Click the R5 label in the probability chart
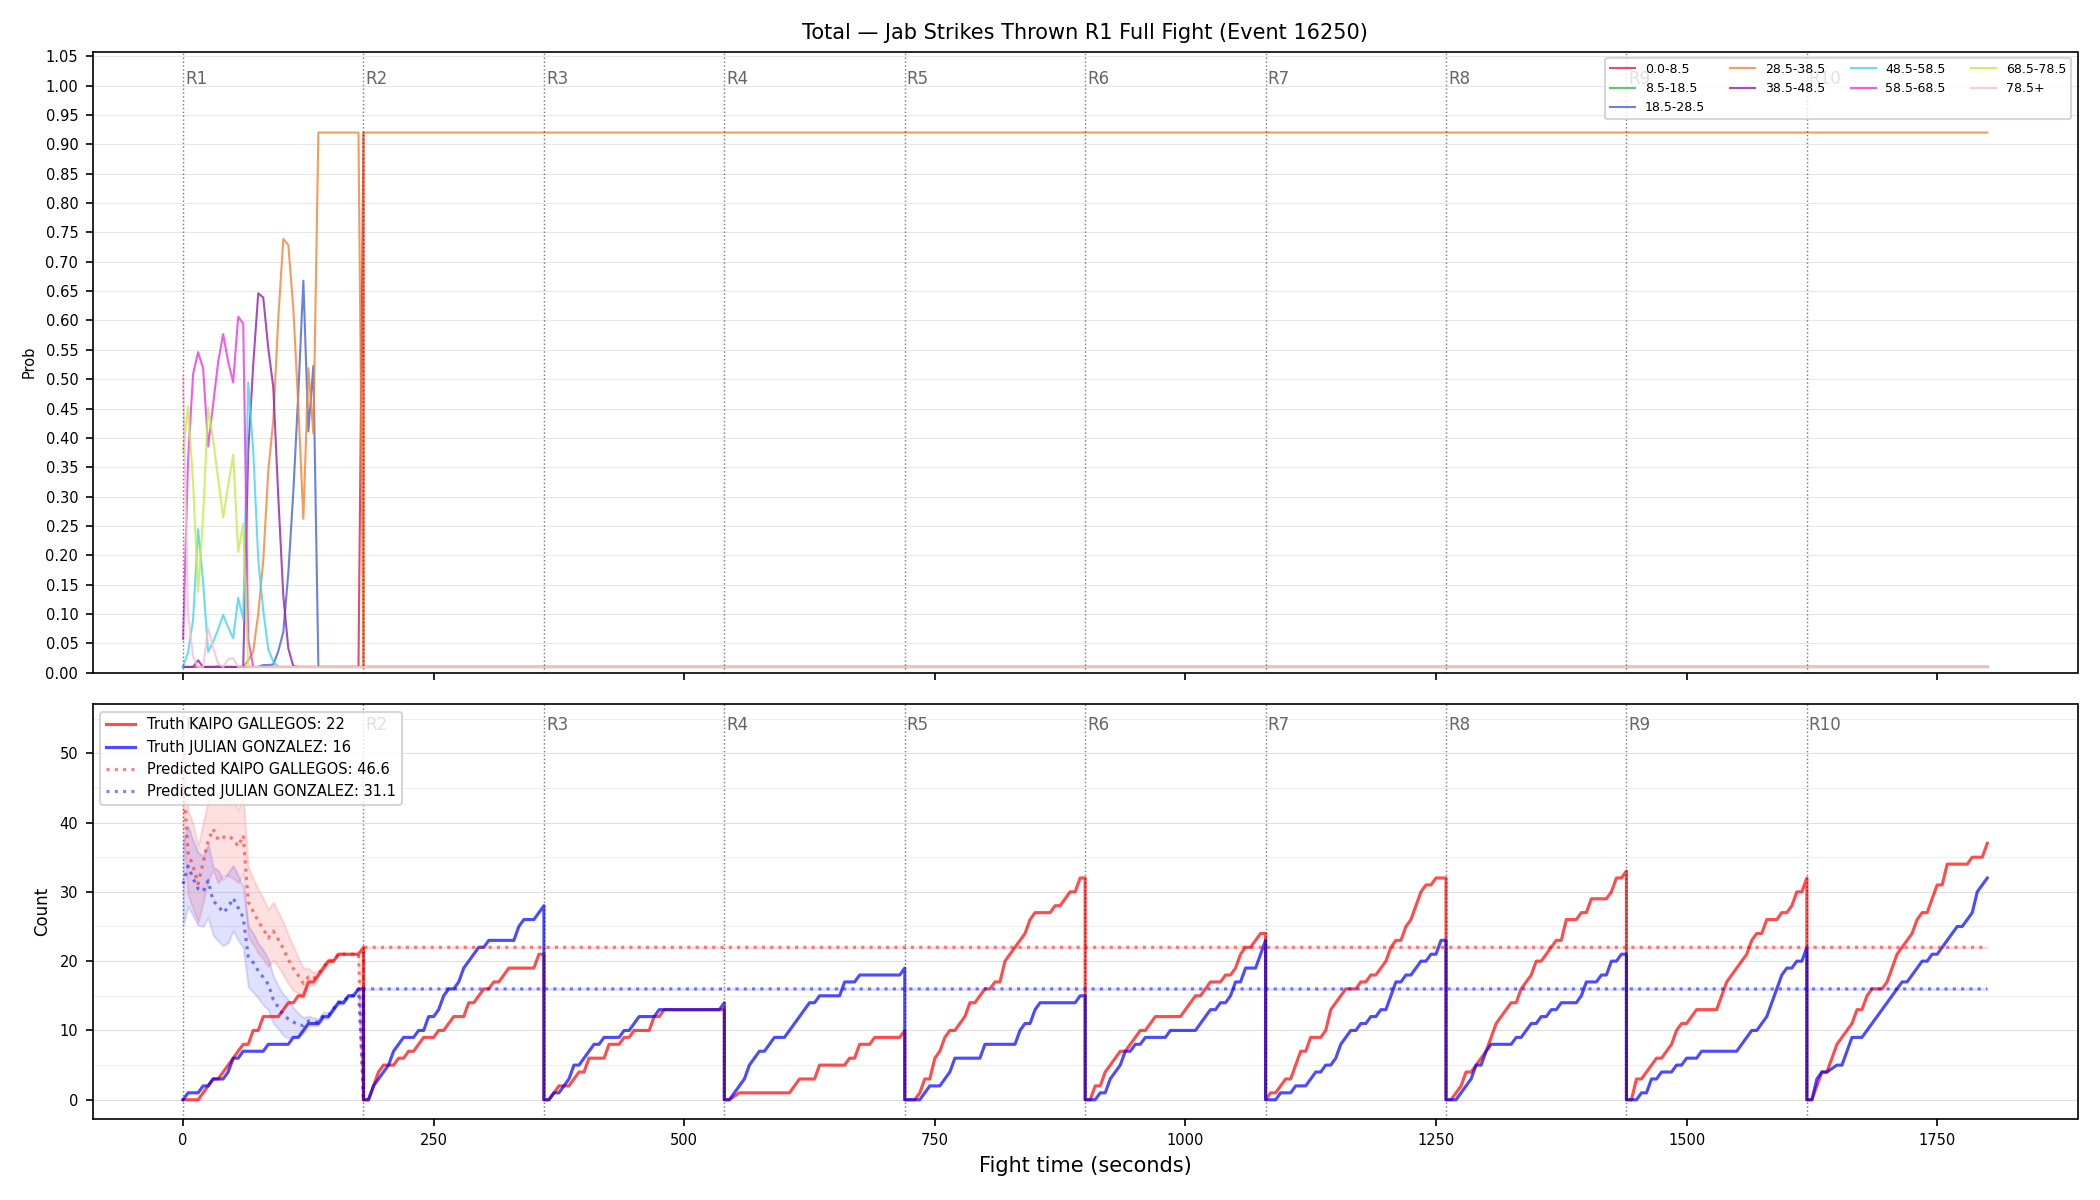The width and height of the screenshot is (2100, 1200). pos(917,78)
